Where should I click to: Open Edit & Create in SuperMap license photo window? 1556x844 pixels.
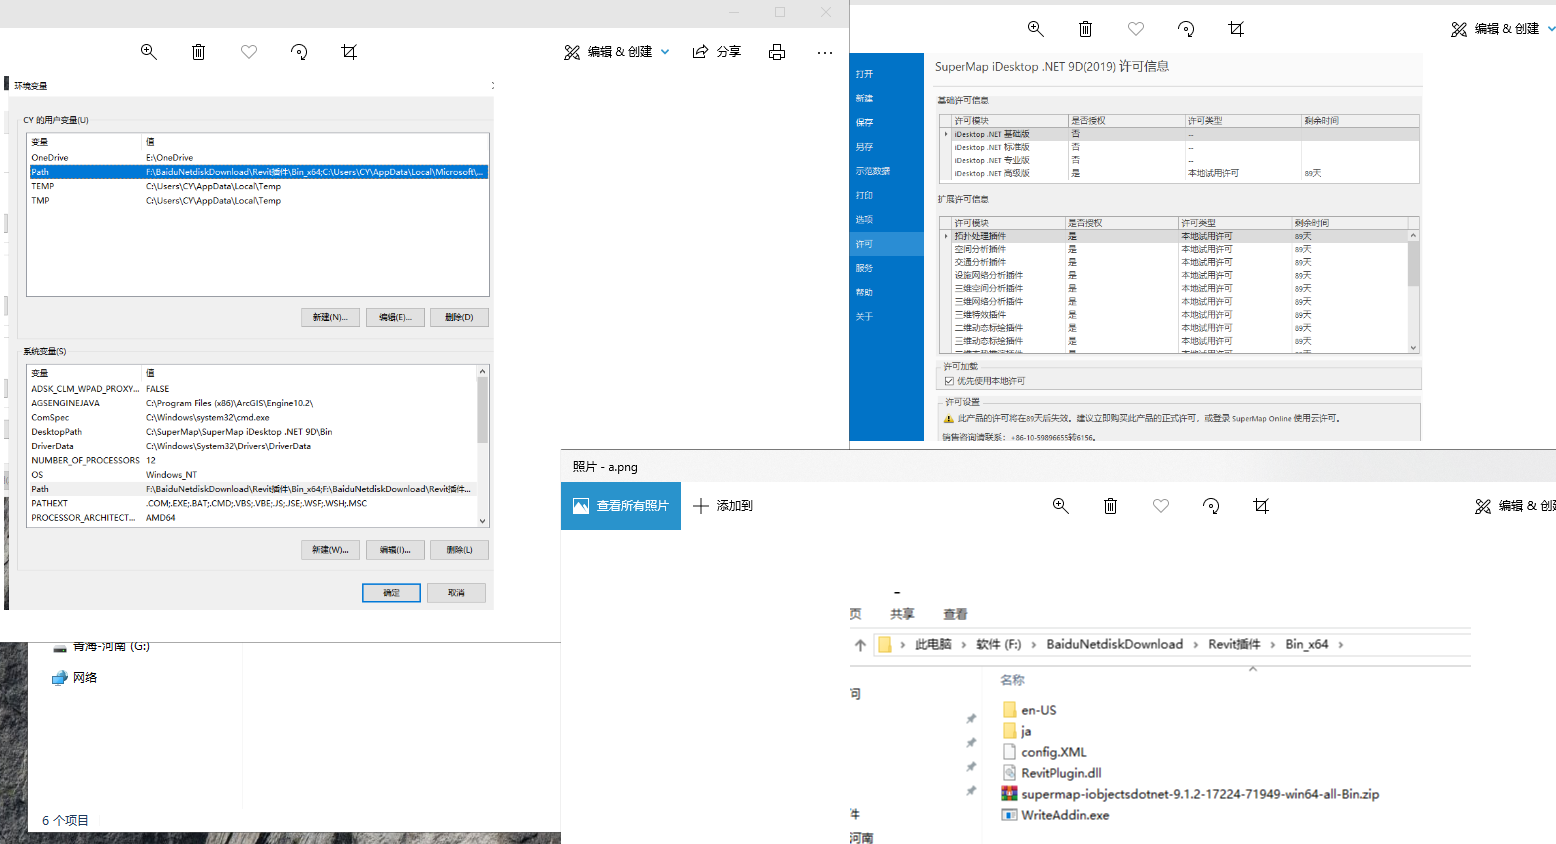point(1503,29)
